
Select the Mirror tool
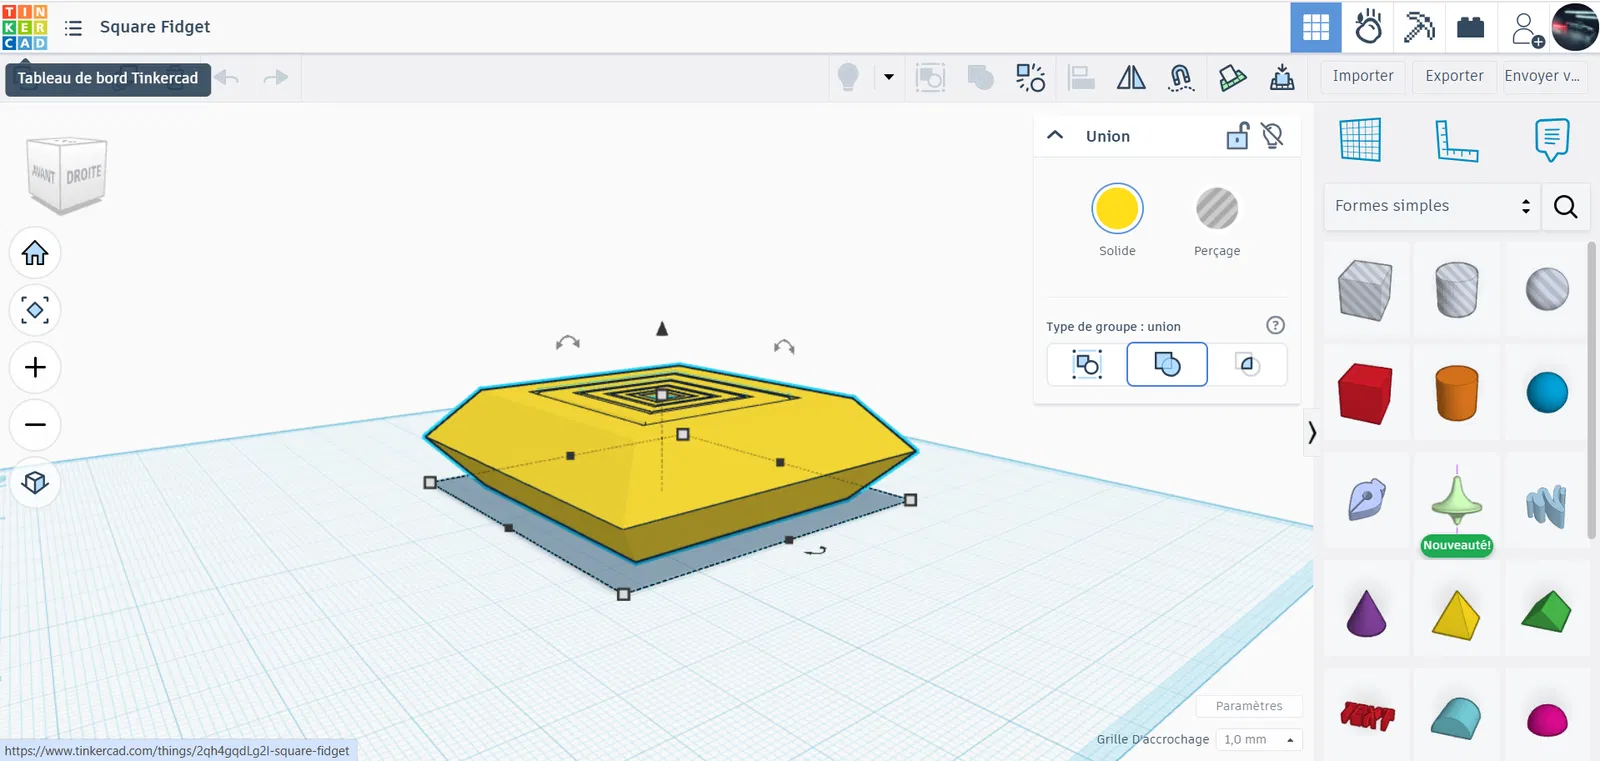click(1131, 77)
